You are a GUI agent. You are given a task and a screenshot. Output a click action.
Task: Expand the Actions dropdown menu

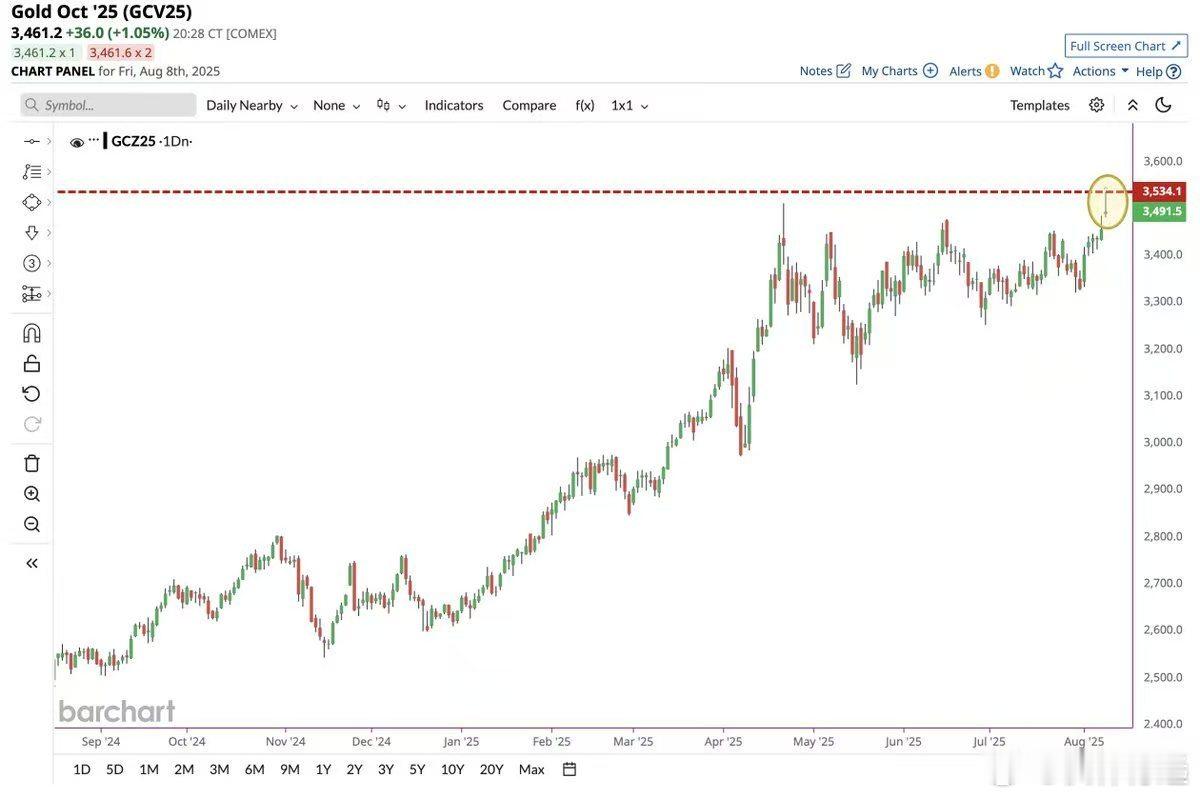[x=1101, y=71]
